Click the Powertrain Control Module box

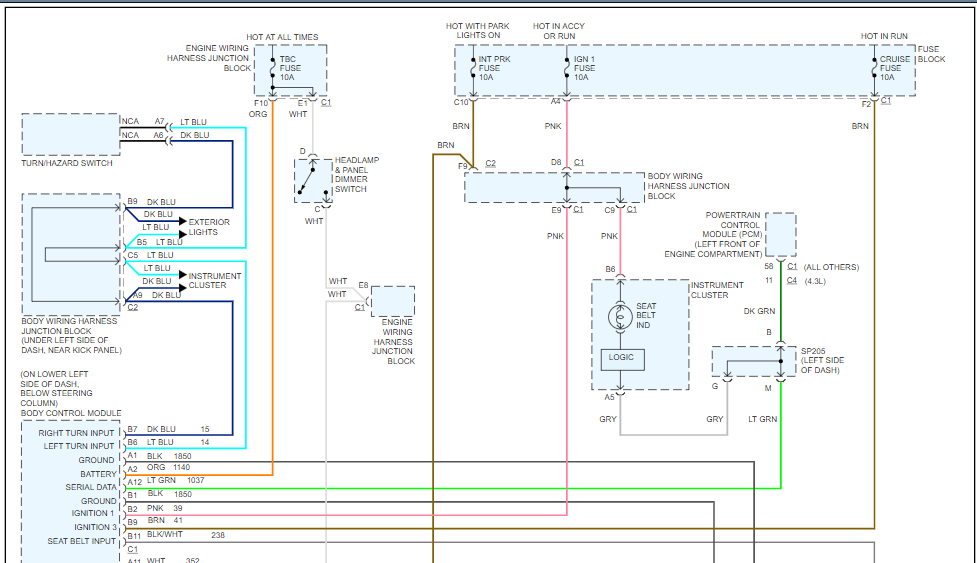[780, 235]
